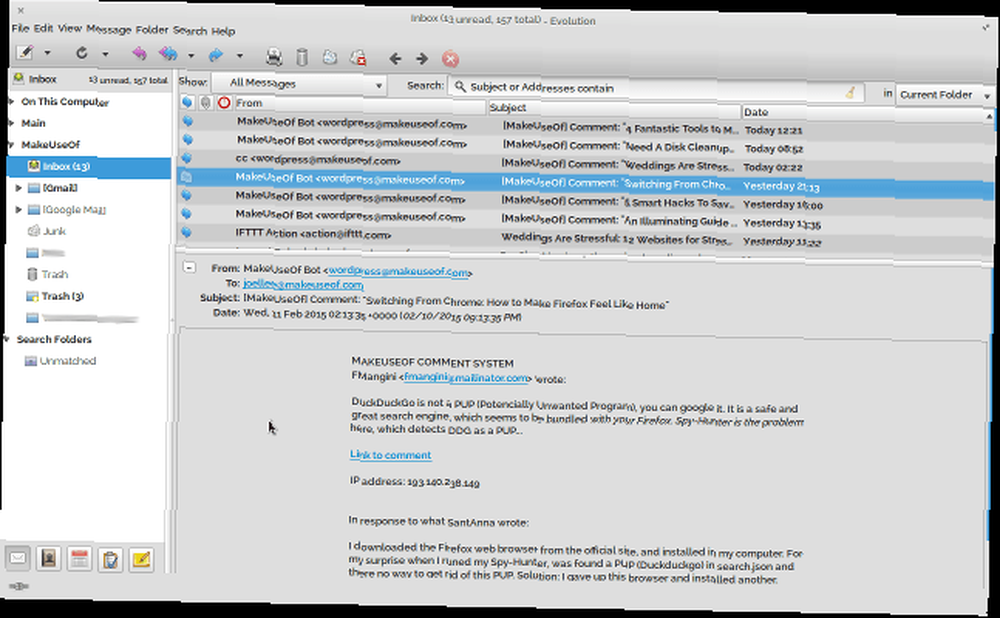
Task: Open the Folder menu
Action: pos(152,30)
